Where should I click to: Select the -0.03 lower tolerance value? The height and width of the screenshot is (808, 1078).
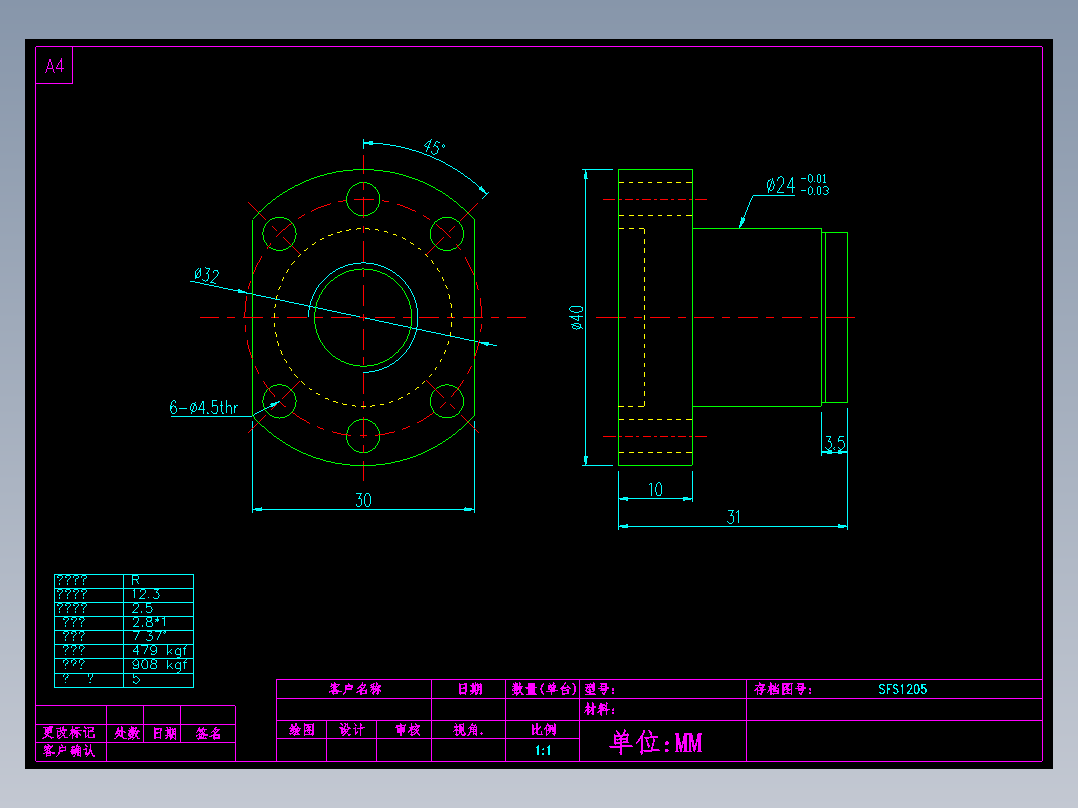(815, 191)
